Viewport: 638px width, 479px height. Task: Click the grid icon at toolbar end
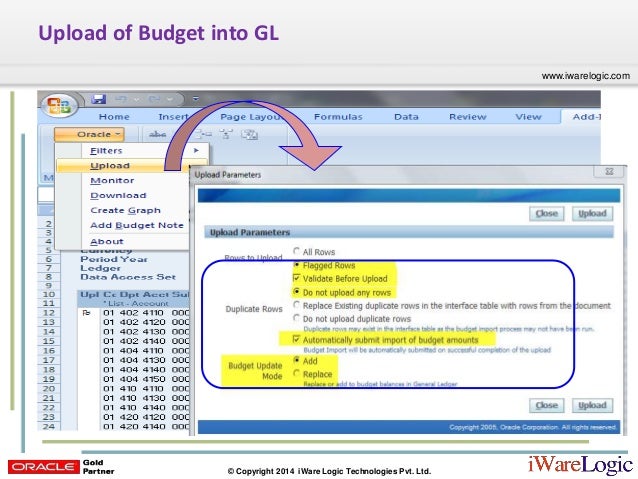tap(249, 134)
